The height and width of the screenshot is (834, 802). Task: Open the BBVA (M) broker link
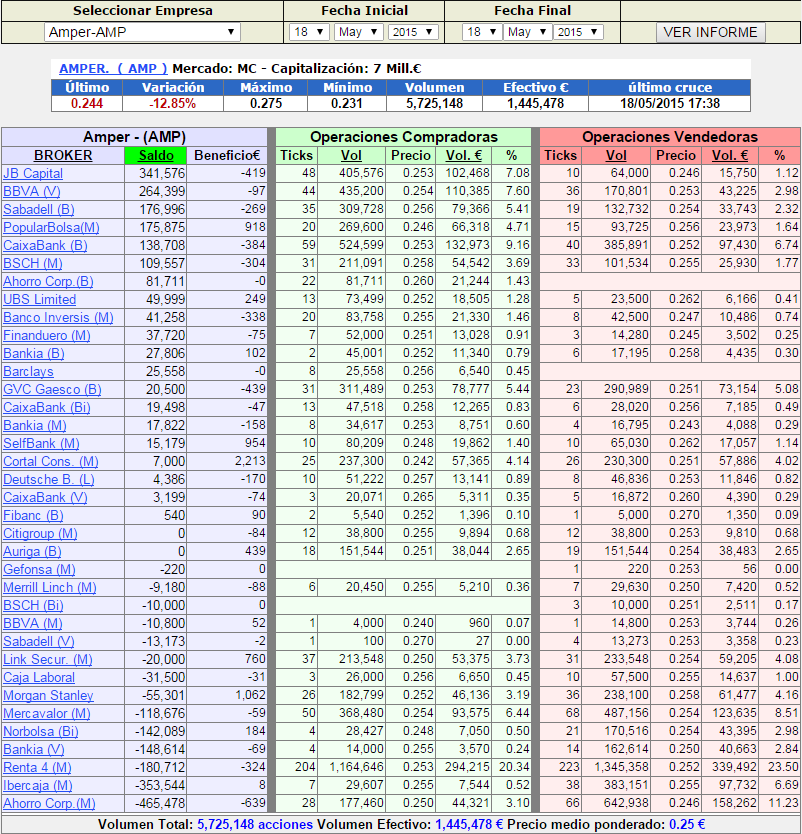pyautogui.click(x=33, y=623)
